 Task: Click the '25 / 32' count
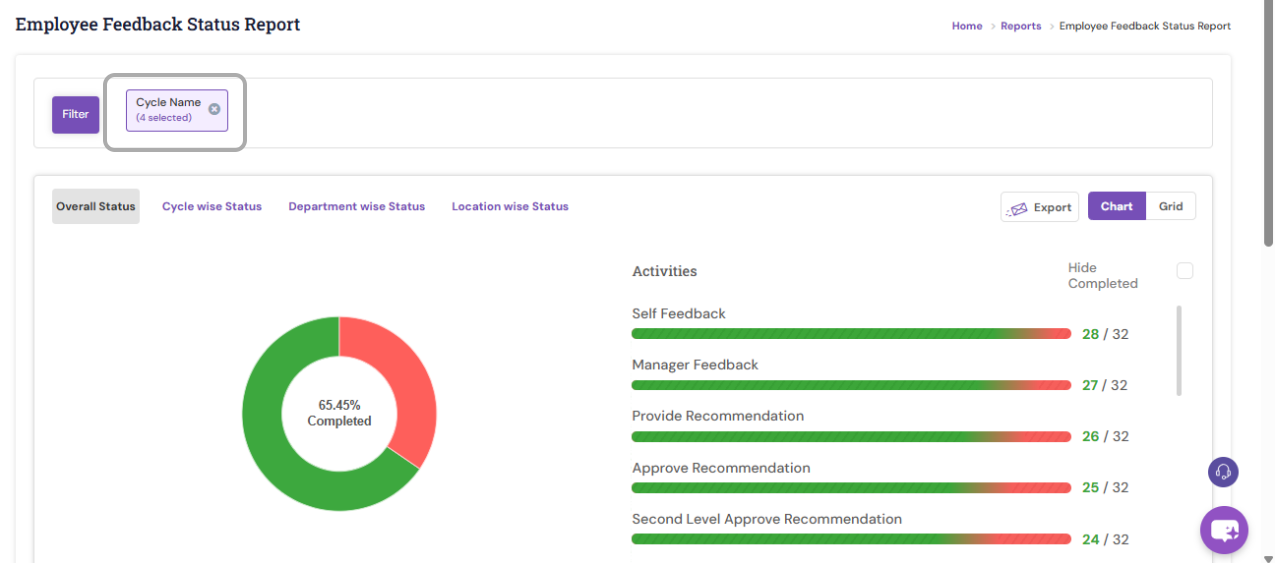tap(1105, 488)
